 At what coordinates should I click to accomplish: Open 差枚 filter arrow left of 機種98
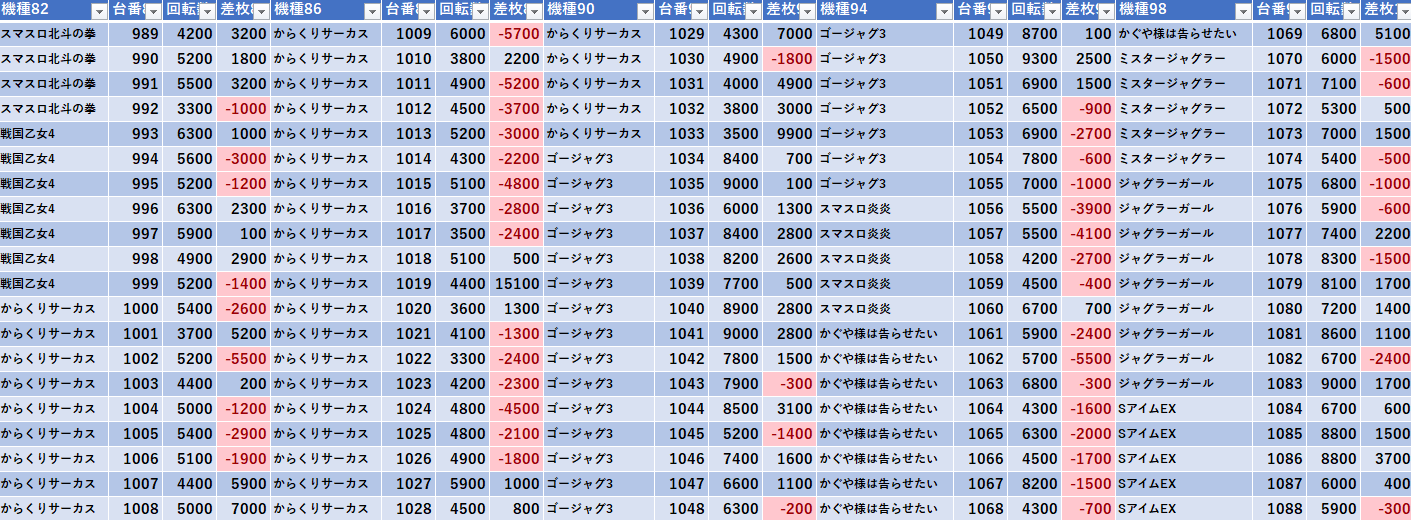(1105, 11)
